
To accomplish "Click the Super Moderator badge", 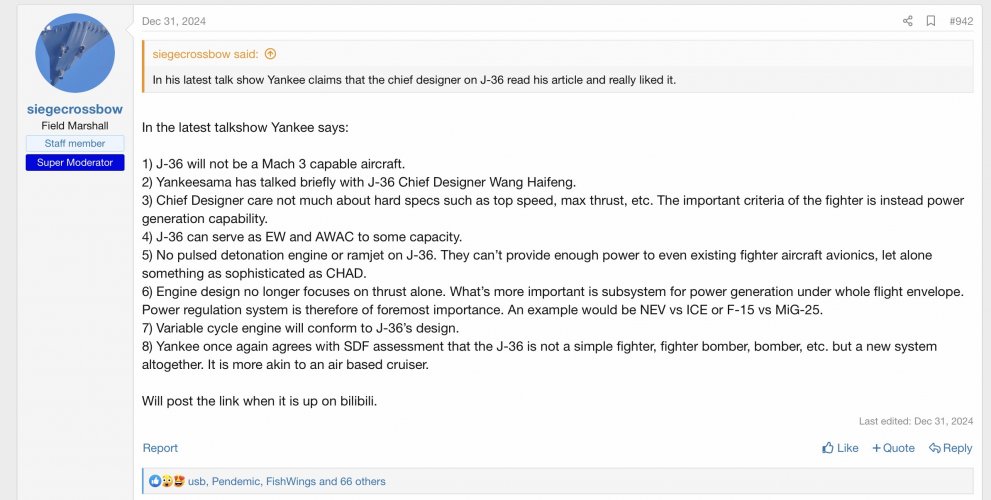I will coord(75,162).
